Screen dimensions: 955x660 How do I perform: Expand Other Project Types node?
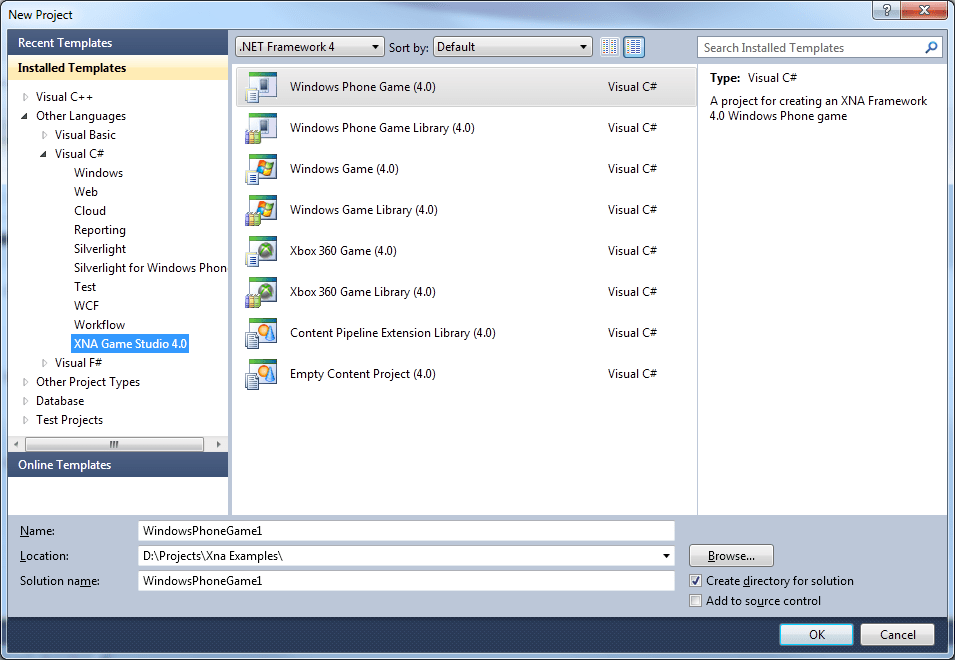[x=26, y=382]
